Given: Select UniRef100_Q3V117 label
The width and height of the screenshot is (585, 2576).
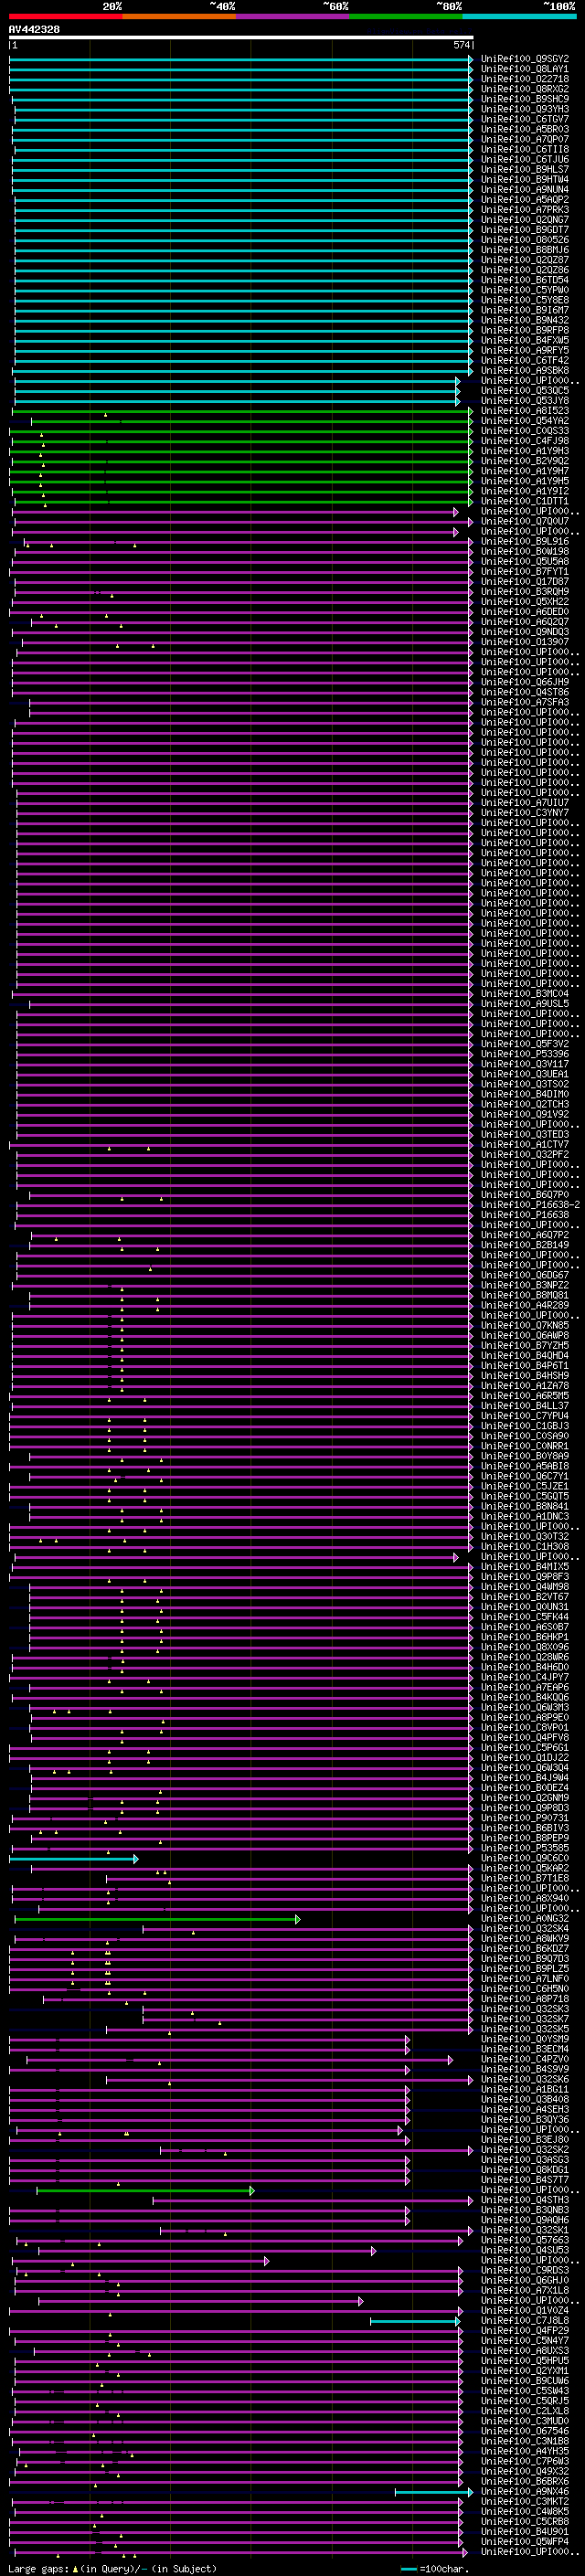Looking at the screenshot, I should (525, 1064).
